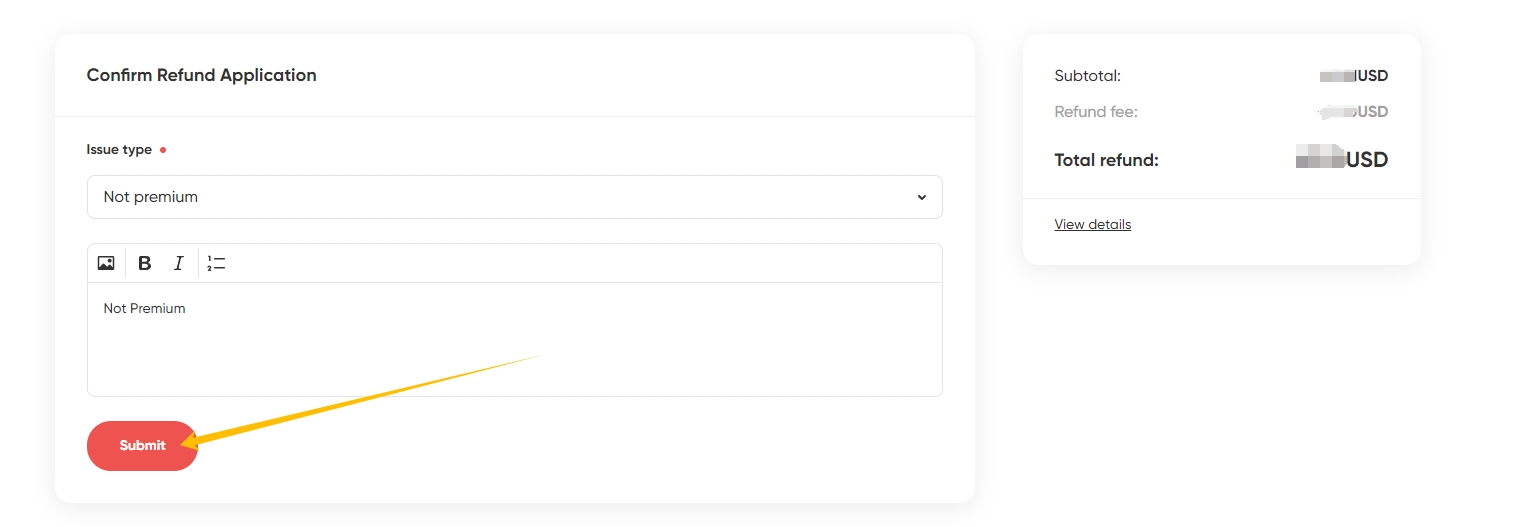Click the Confirm Refund Application heading
The width and height of the screenshot is (1521, 527).
point(201,75)
